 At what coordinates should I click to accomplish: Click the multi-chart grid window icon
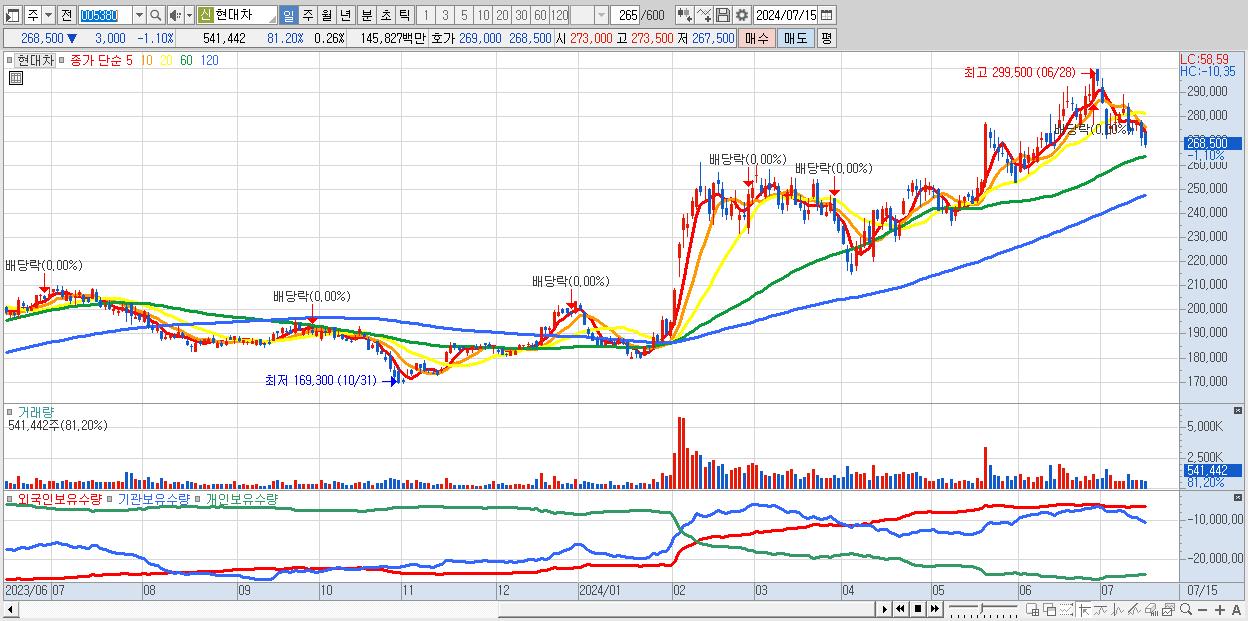tap(1032, 608)
